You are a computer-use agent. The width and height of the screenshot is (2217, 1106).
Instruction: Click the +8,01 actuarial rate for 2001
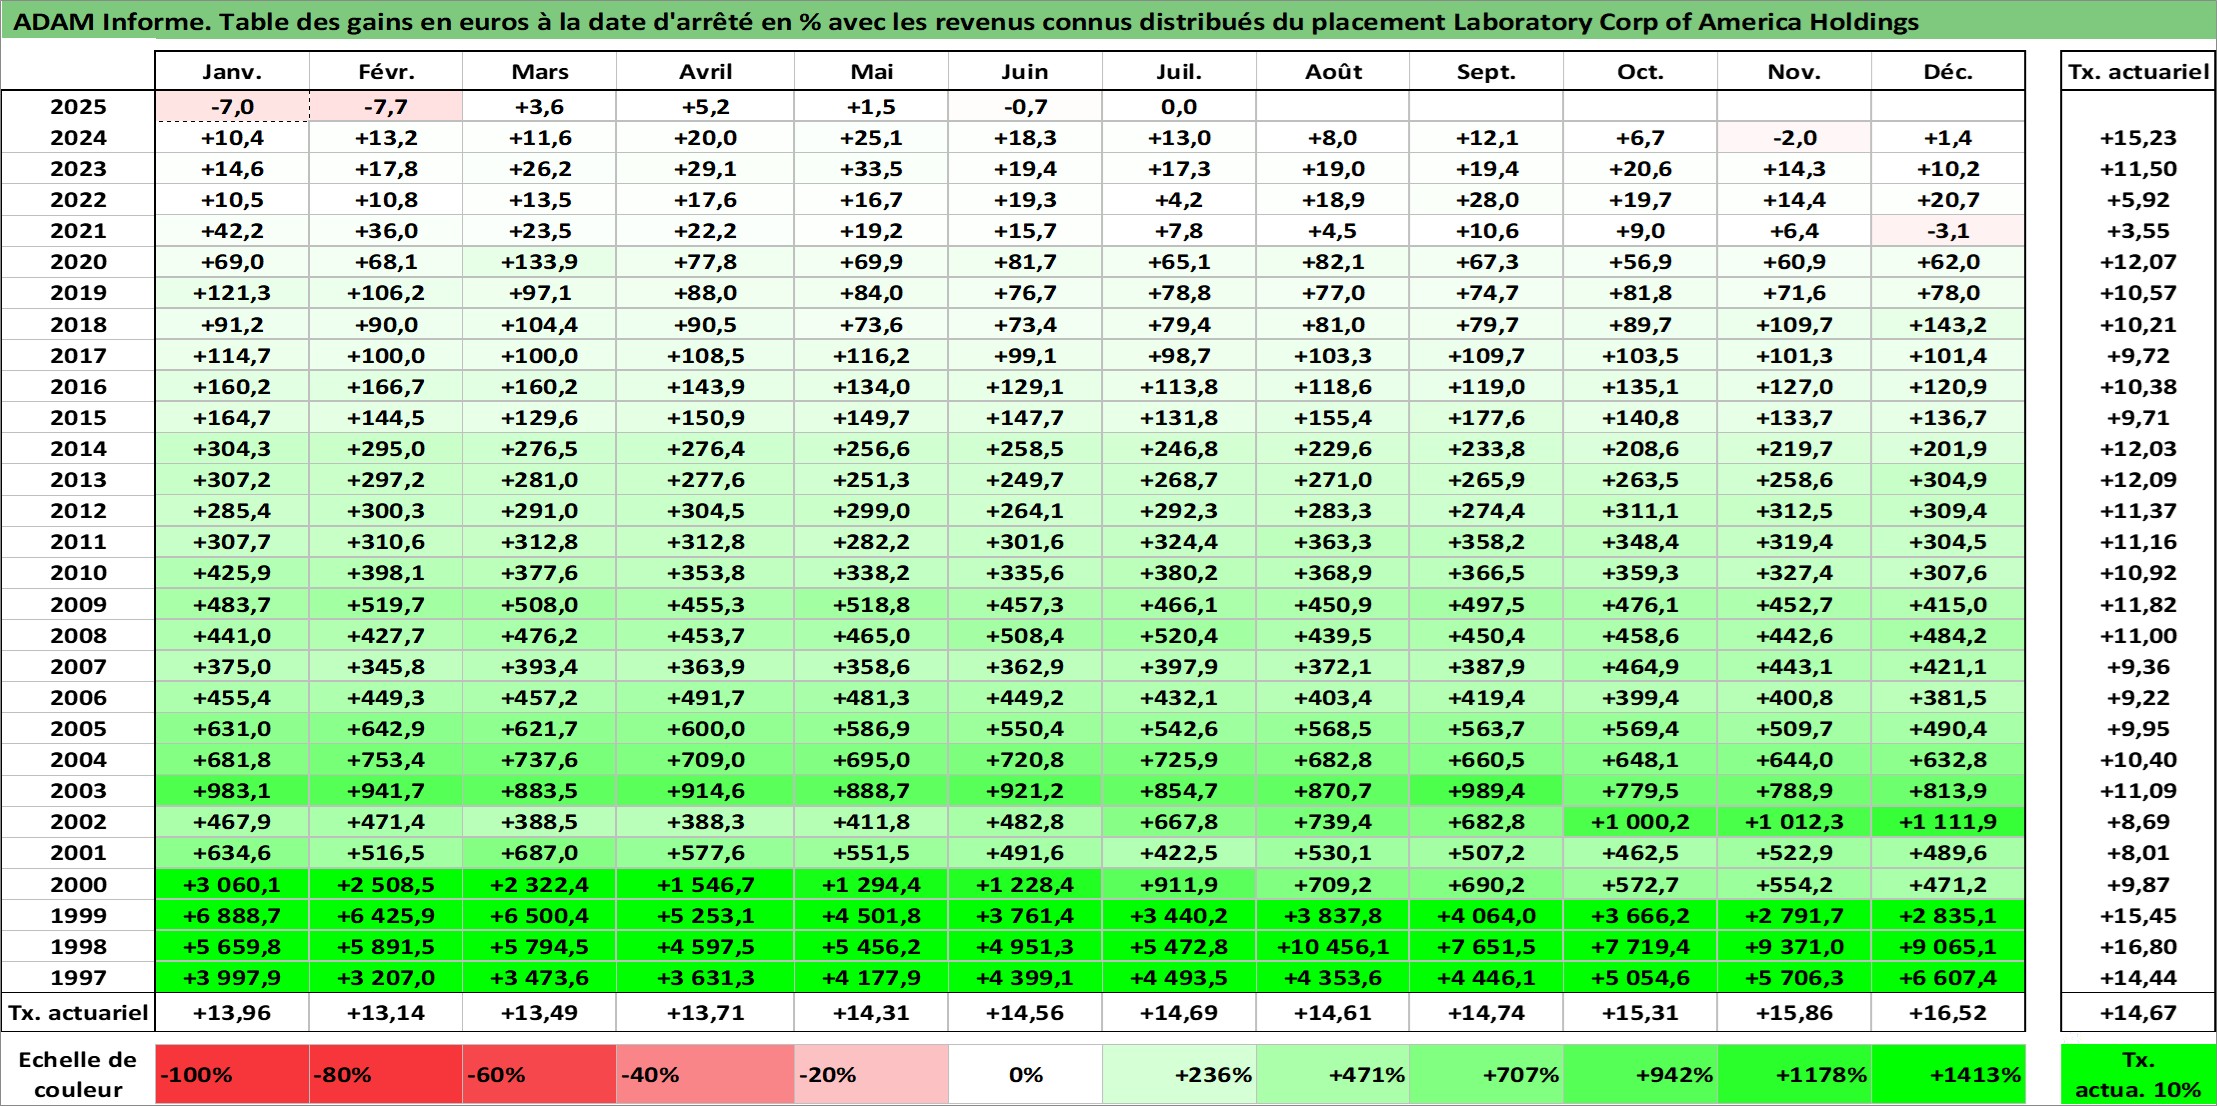(2138, 853)
